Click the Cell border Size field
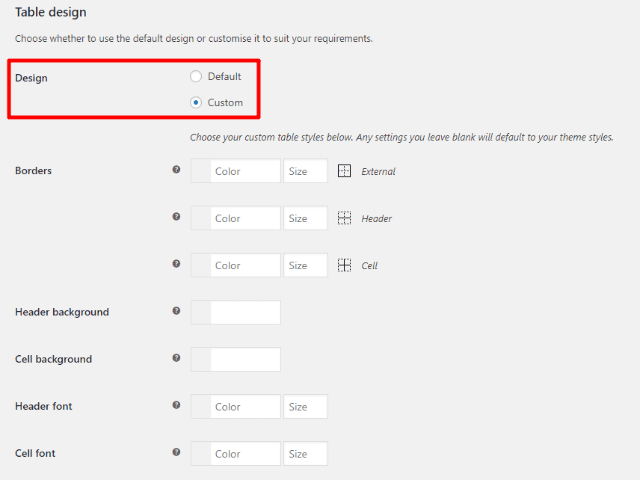Screen dimensions: 640x480 point(305,265)
